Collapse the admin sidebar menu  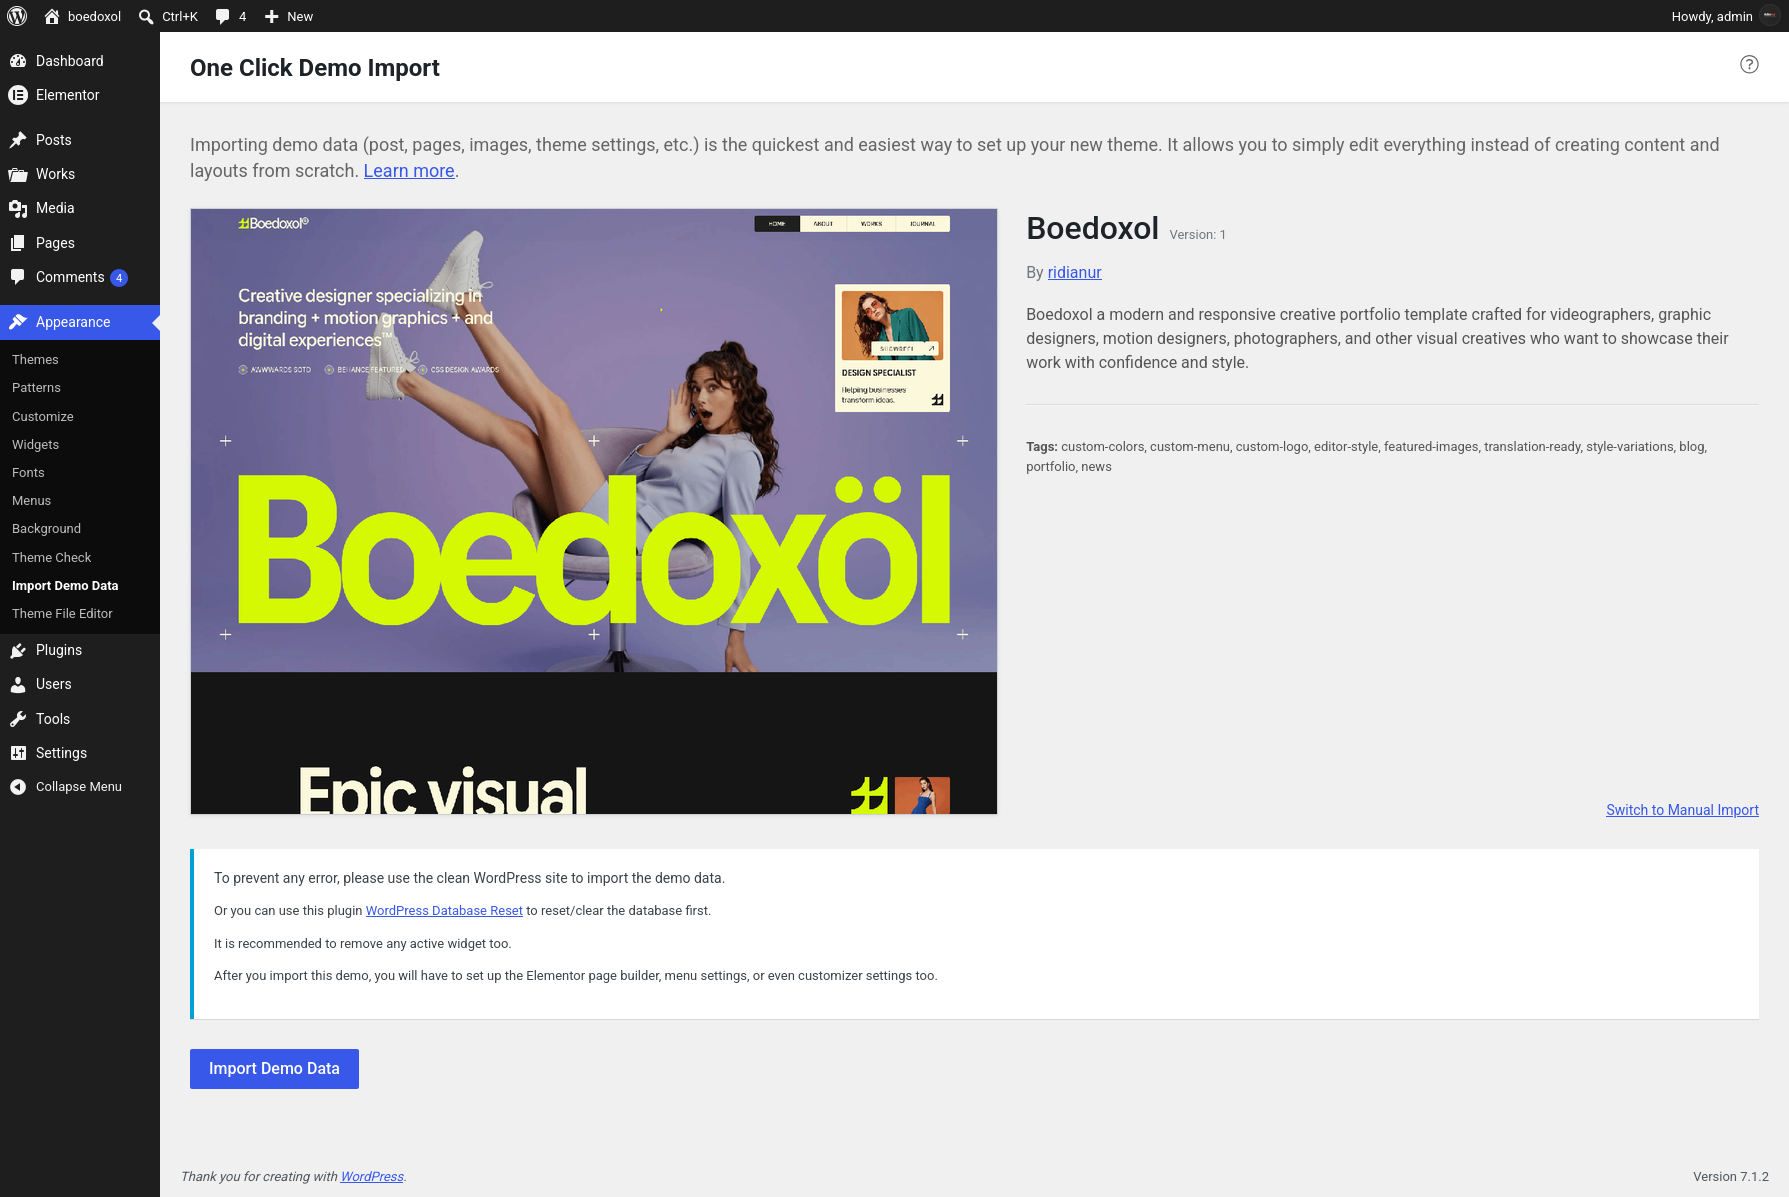point(80,787)
